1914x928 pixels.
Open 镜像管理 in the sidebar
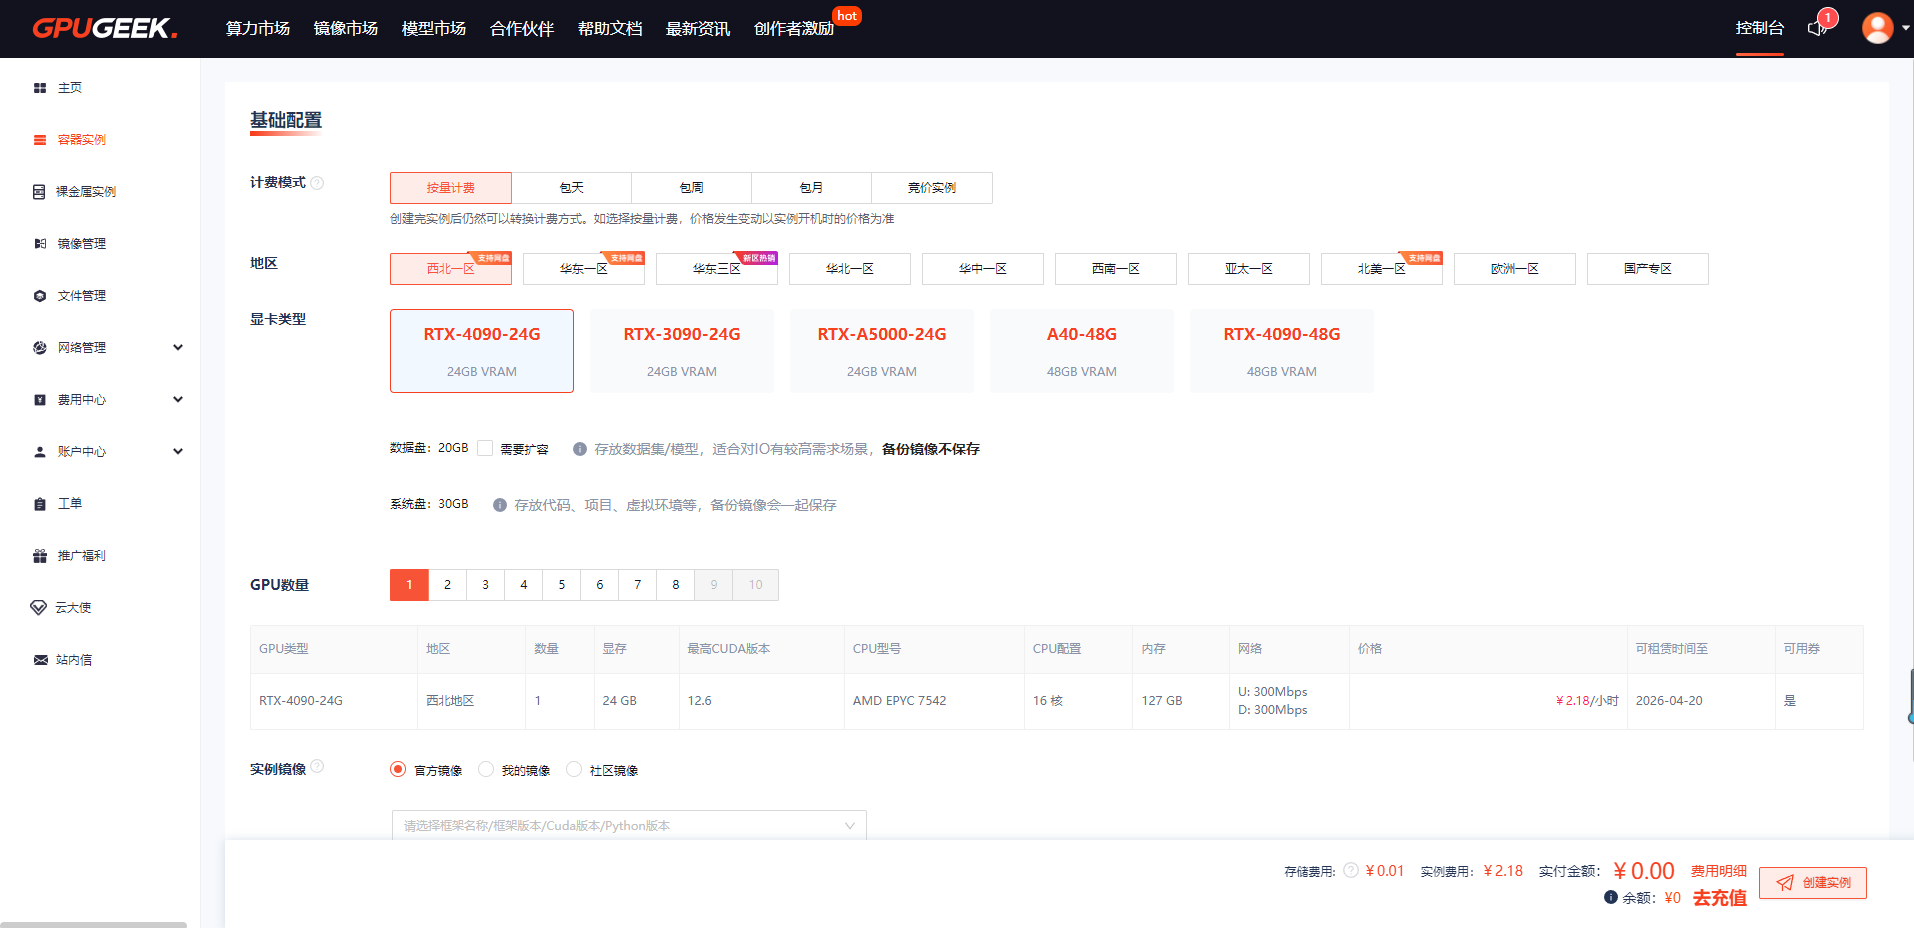coord(82,243)
